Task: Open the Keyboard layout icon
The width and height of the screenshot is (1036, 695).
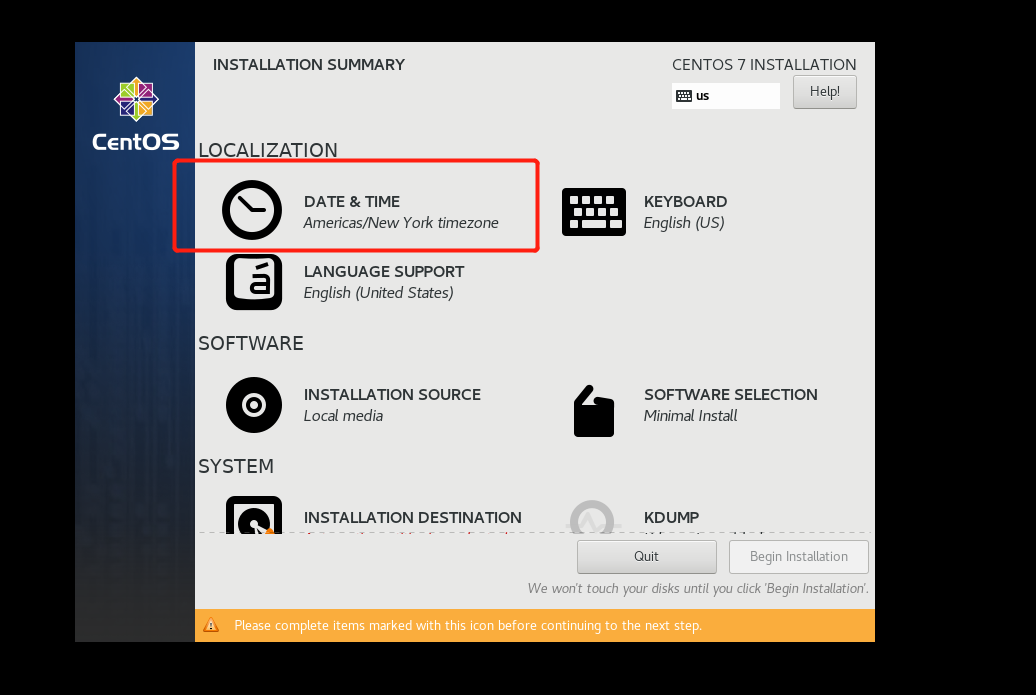Action: point(593,212)
